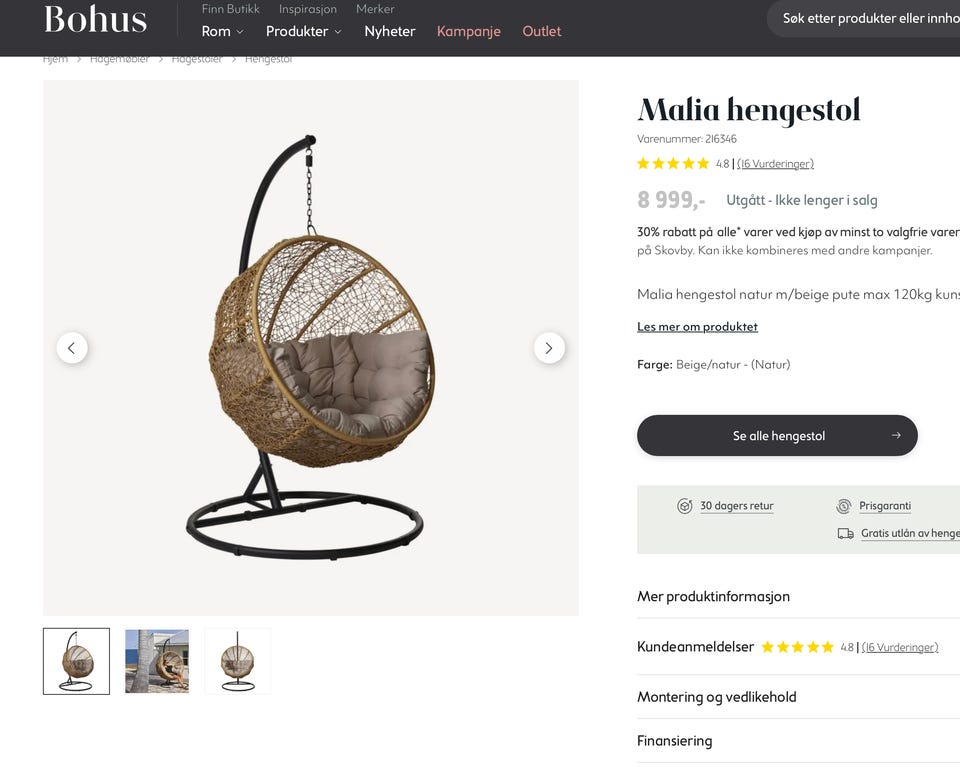Expand Mer produktinformasjon section
The image size is (960, 767).
coord(798,596)
